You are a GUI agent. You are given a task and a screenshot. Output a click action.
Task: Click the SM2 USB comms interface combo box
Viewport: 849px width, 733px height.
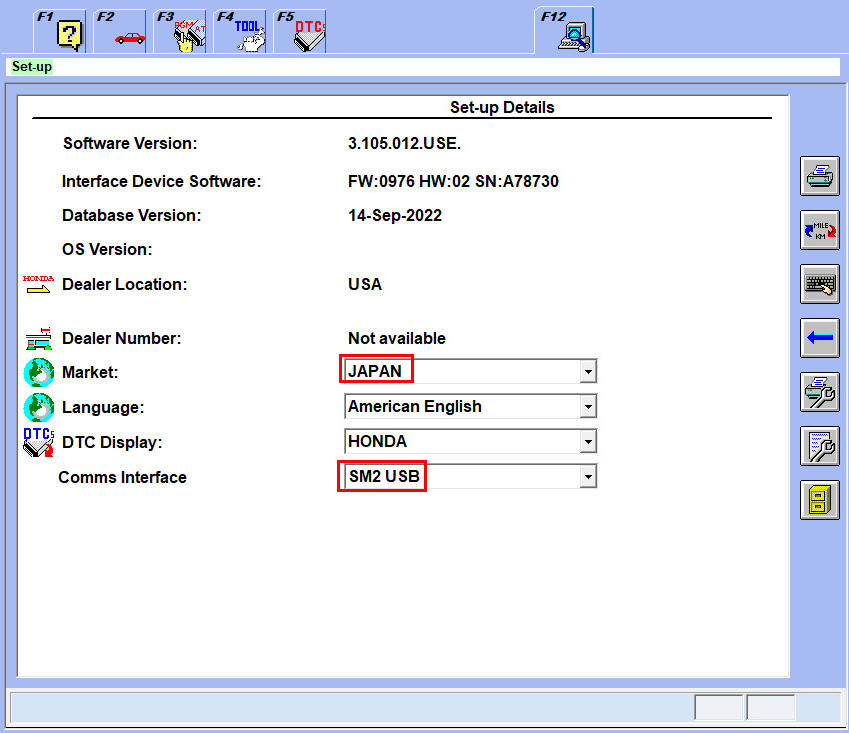click(x=470, y=476)
